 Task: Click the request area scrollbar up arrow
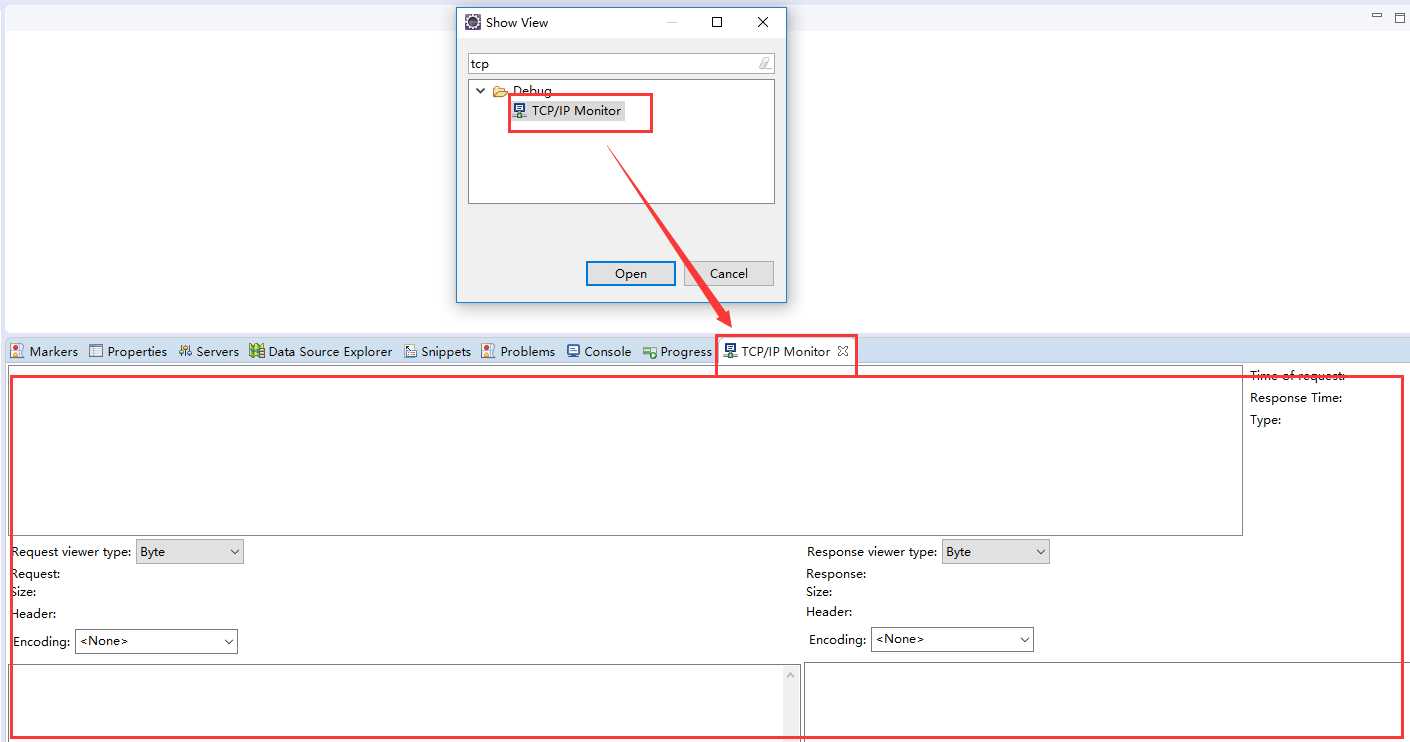point(792,675)
